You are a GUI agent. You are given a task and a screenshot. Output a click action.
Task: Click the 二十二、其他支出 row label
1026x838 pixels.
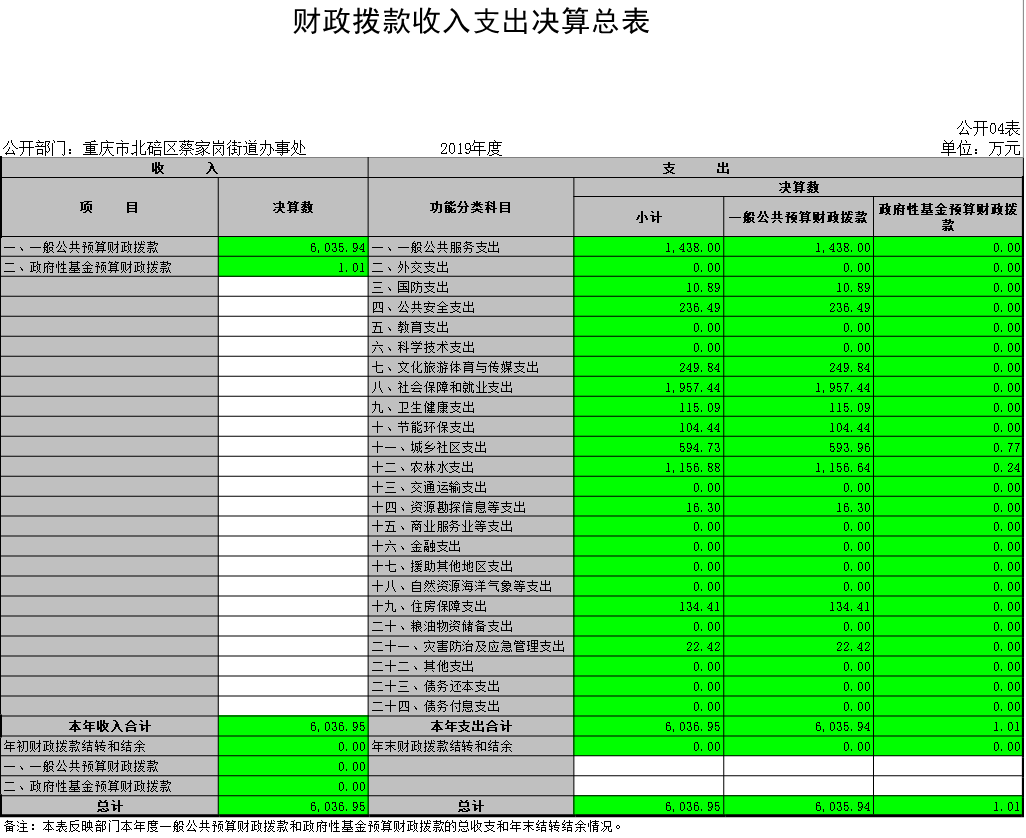pos(423,666)
